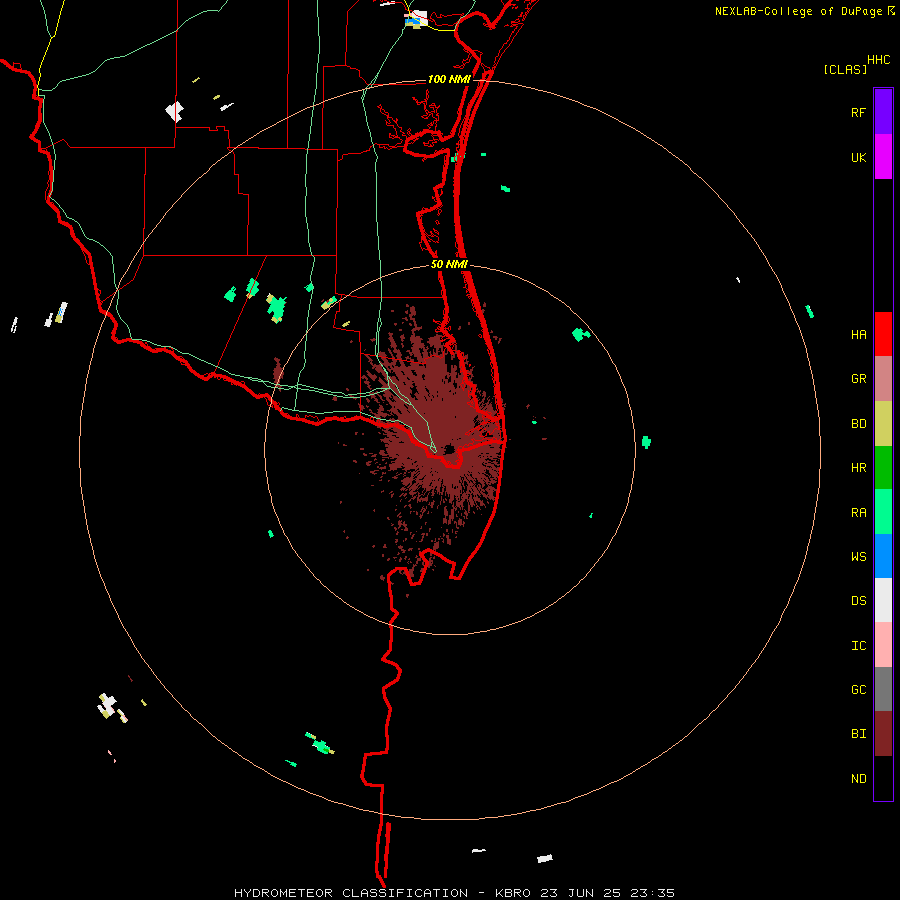This screenshot has height=900, width=900.
Task: Click the BI legend label
Action: click(858, 734)
